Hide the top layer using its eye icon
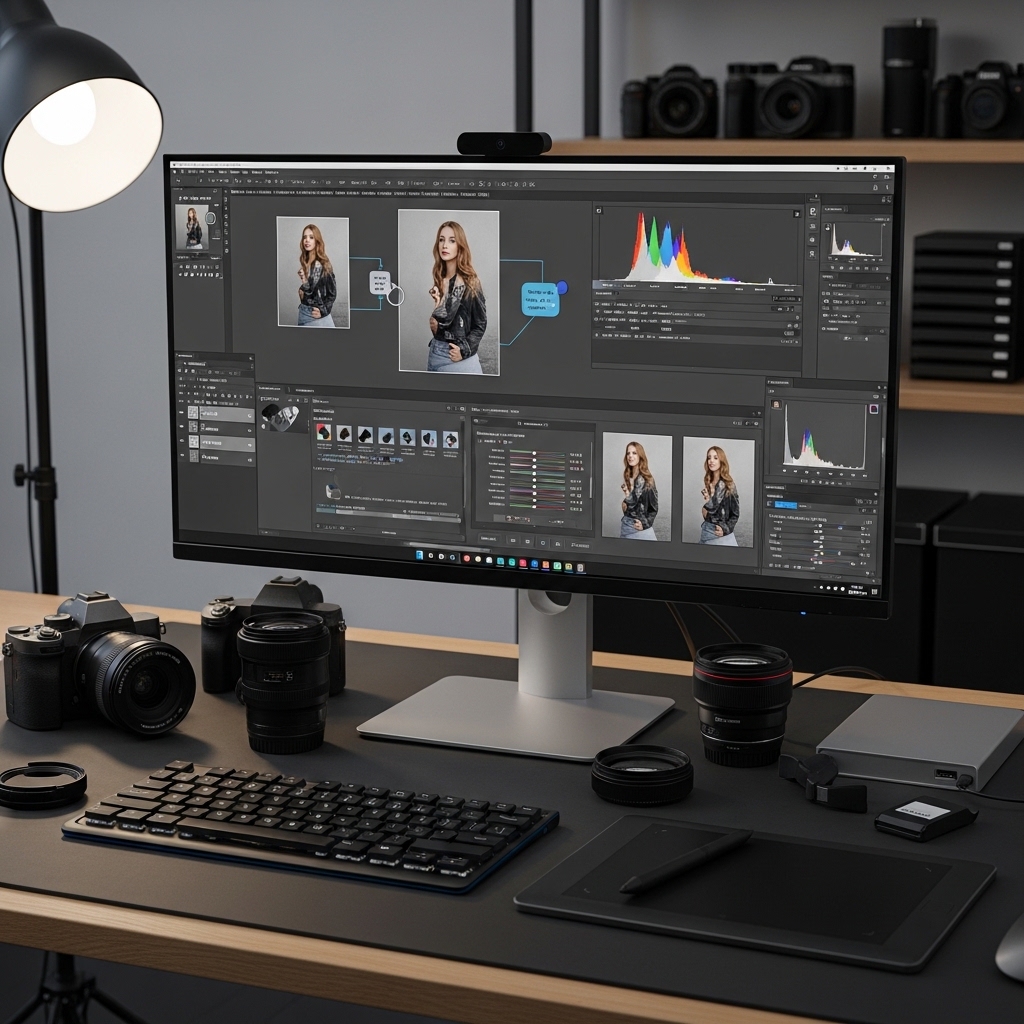 (183, 412)
